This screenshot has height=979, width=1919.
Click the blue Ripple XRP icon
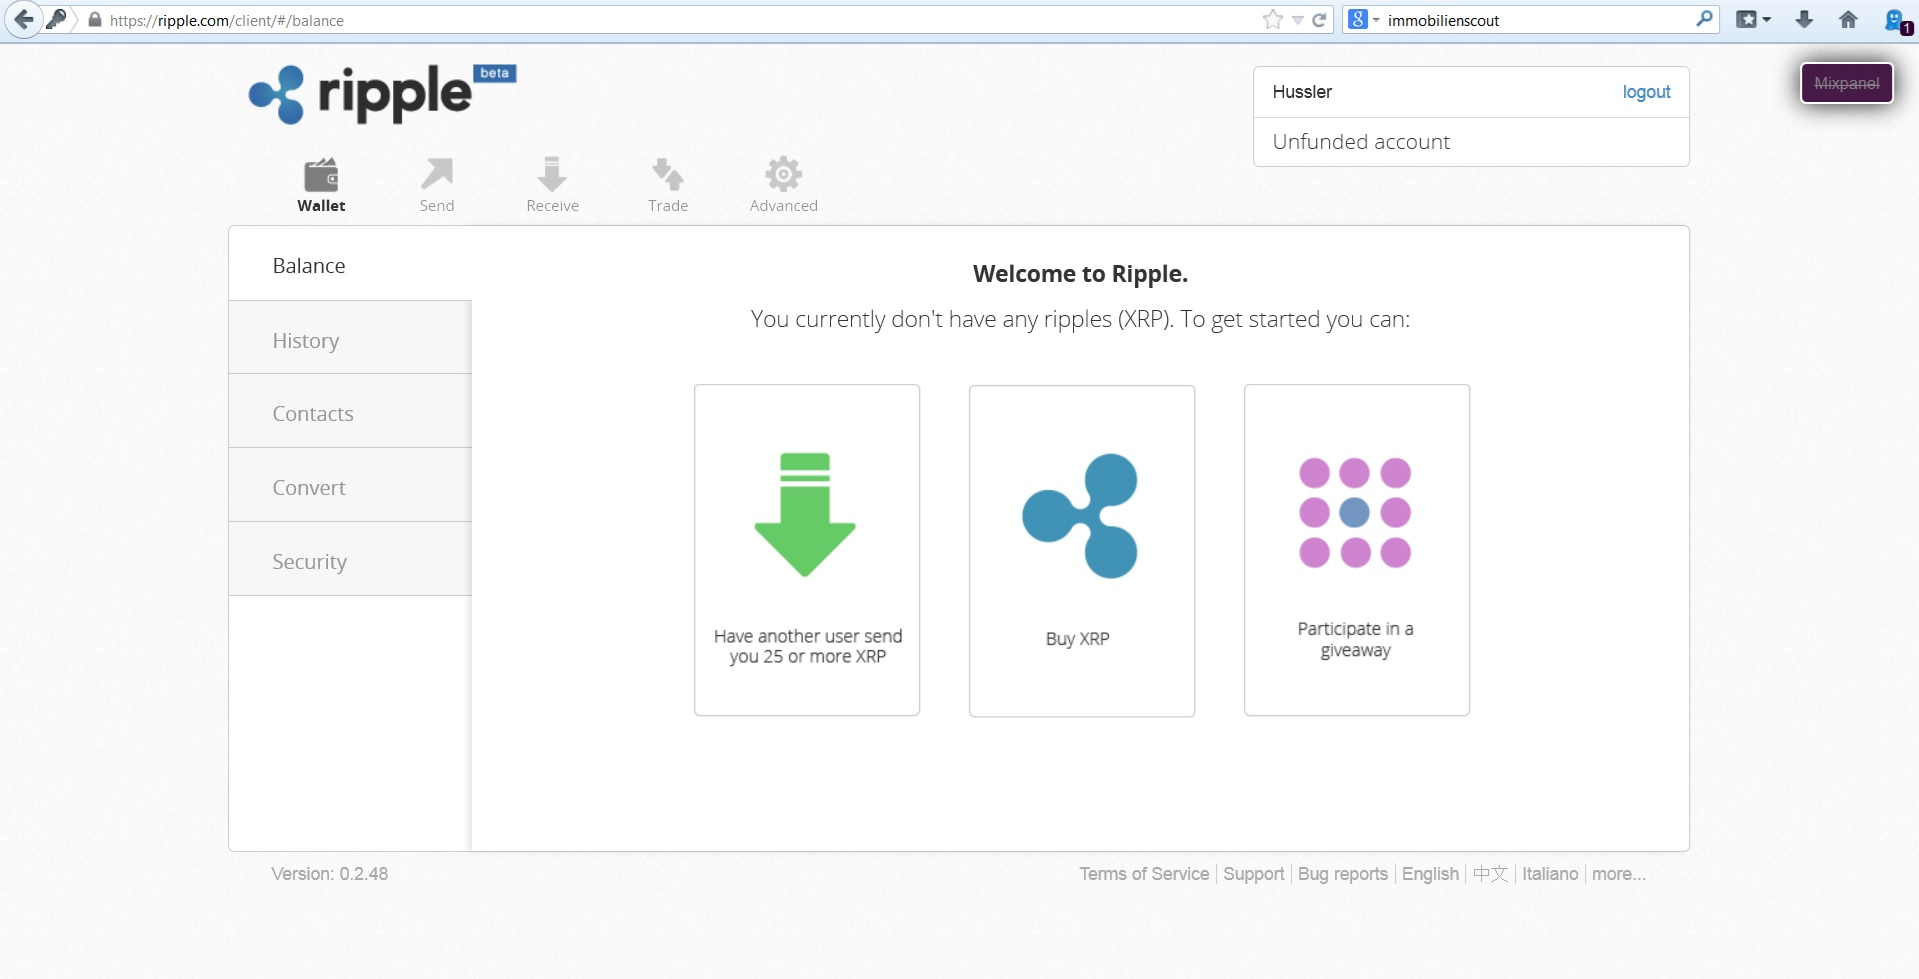click(x=1080, y=516)
